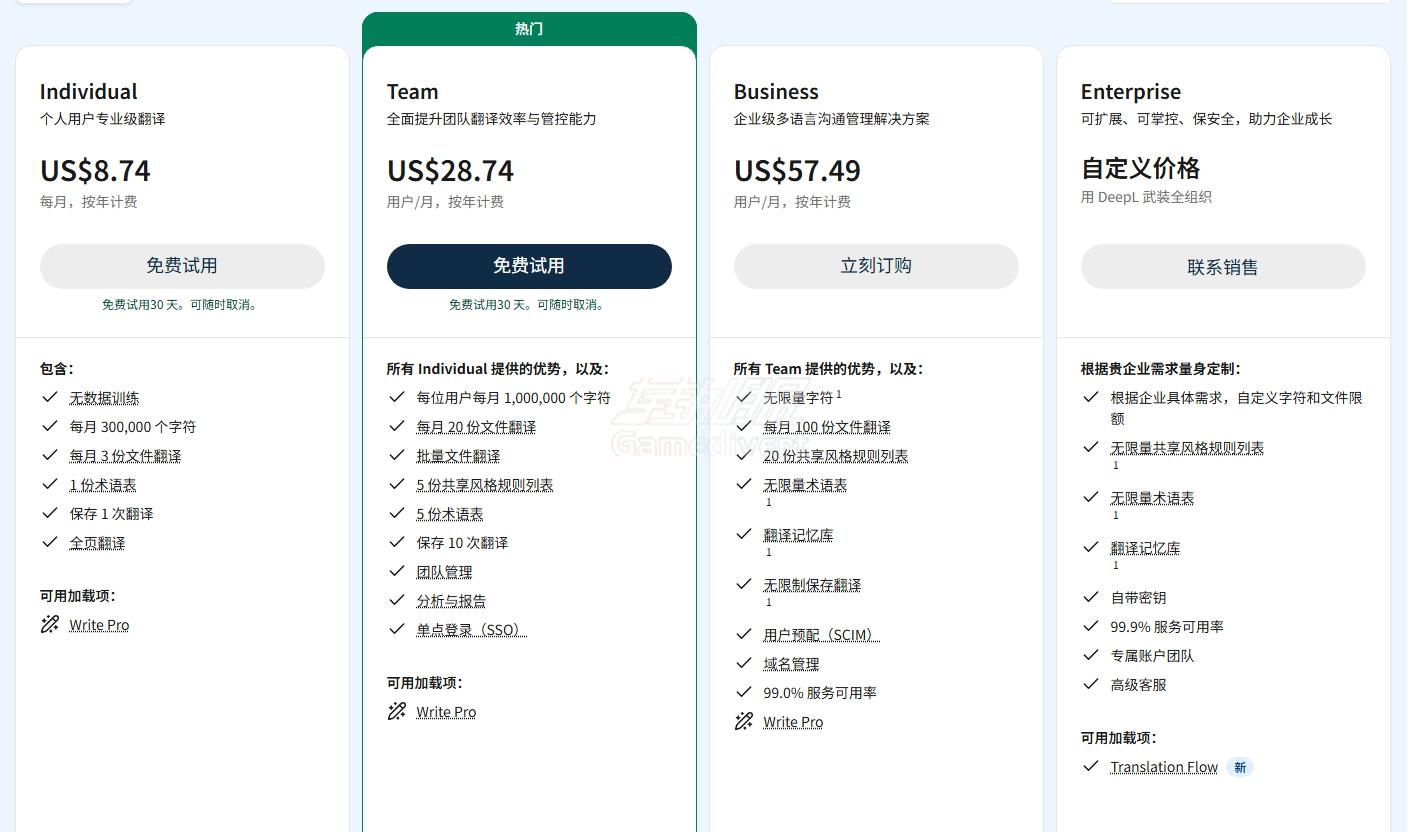Open the 全页翻译 feature link
The width and height of the screenshot is (1423, 832).
click(97, 543)
